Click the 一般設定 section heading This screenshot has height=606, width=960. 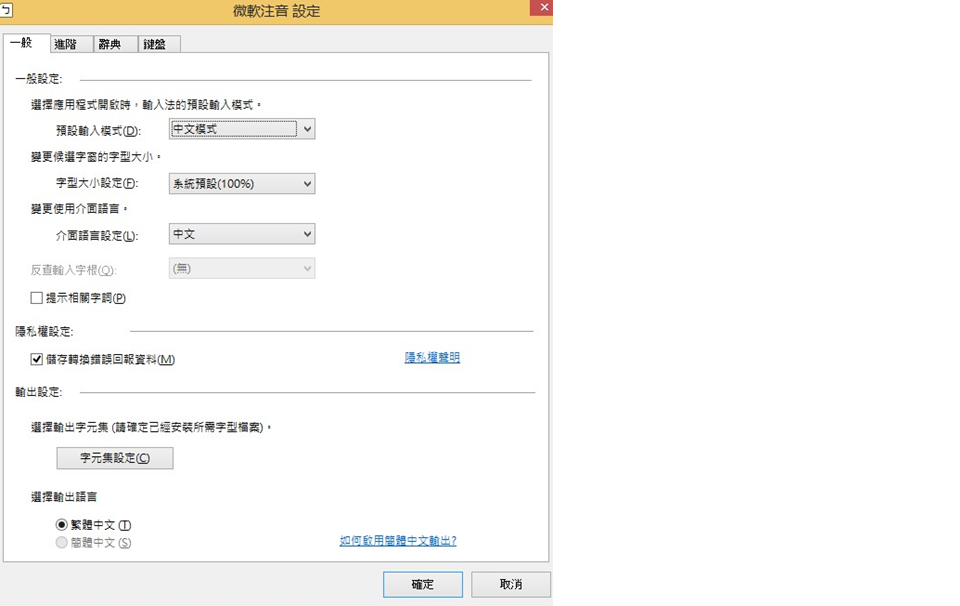[x=39, y=79]
